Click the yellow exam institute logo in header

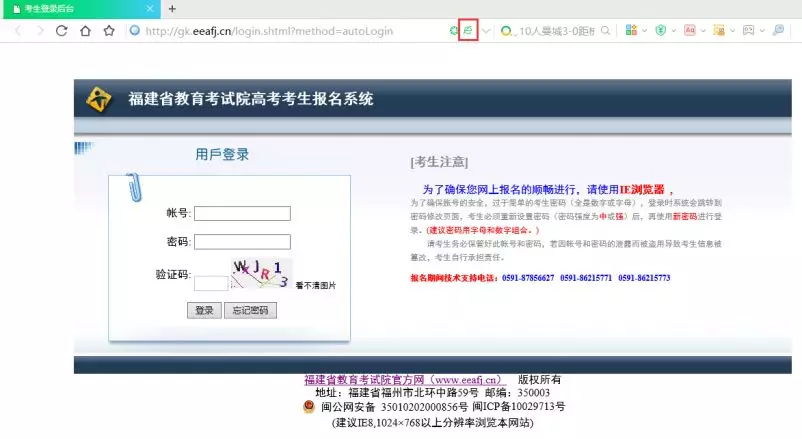(99, 98)
